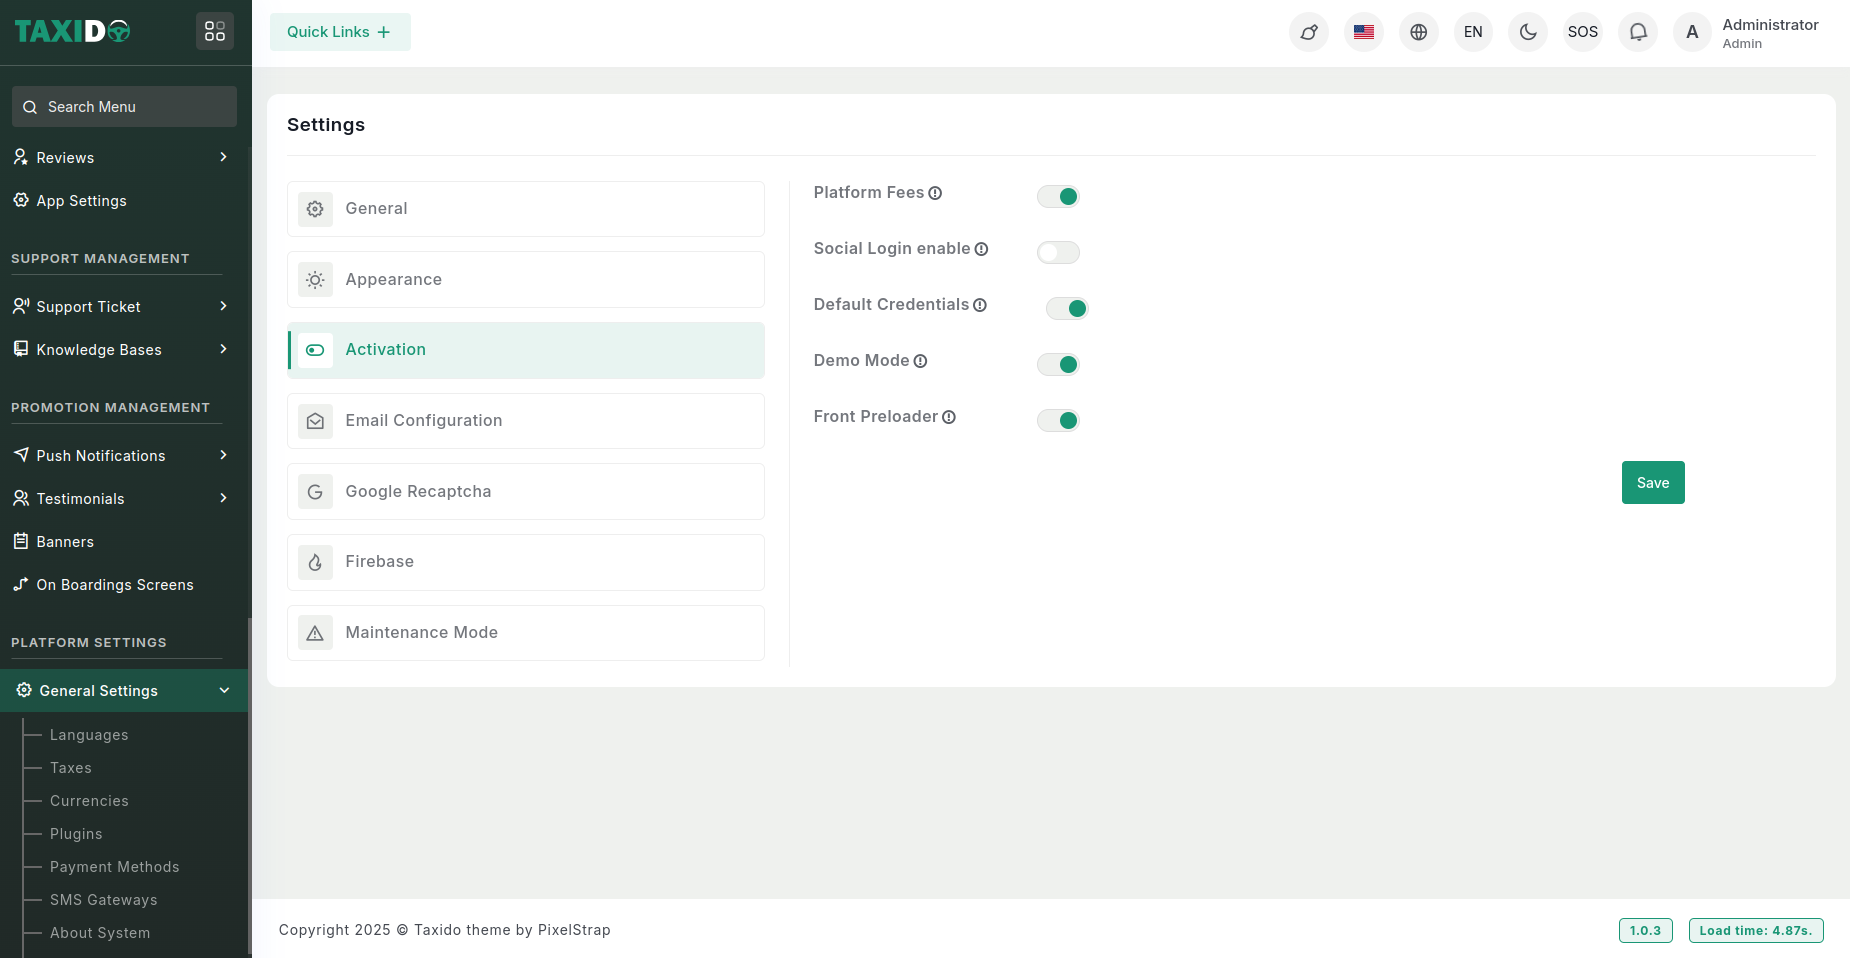Click the Search Menu input field
Screen dimensions: 1850x958
click(x=125, y=107)
